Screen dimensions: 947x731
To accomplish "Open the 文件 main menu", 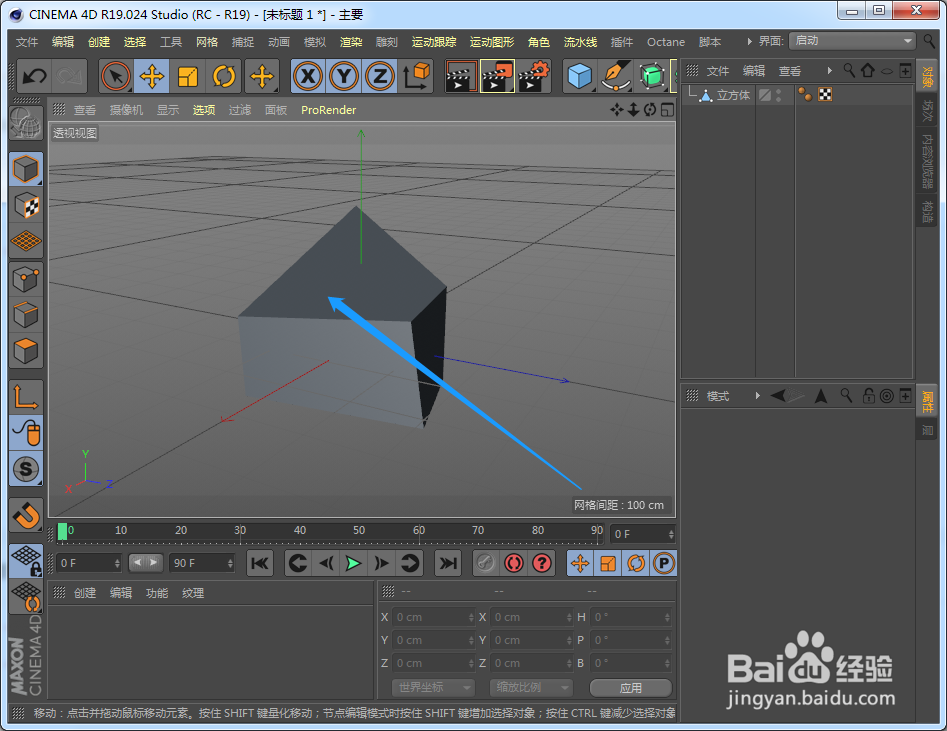I will tap(27, 42).
